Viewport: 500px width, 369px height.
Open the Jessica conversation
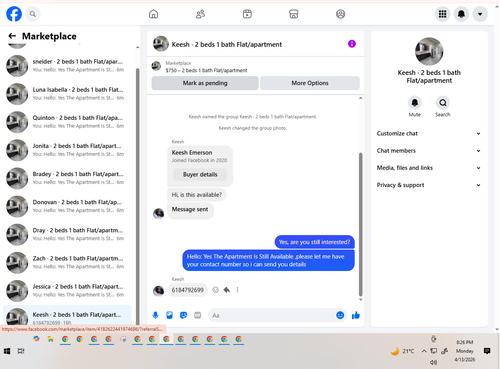[x=68, y=290]
